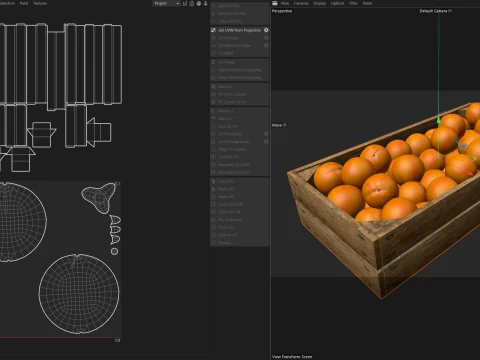The height and width of the screenshot is (360, 480).
Task: Click the lock icon in the UV editor toolbar
Action: point(192,3)
